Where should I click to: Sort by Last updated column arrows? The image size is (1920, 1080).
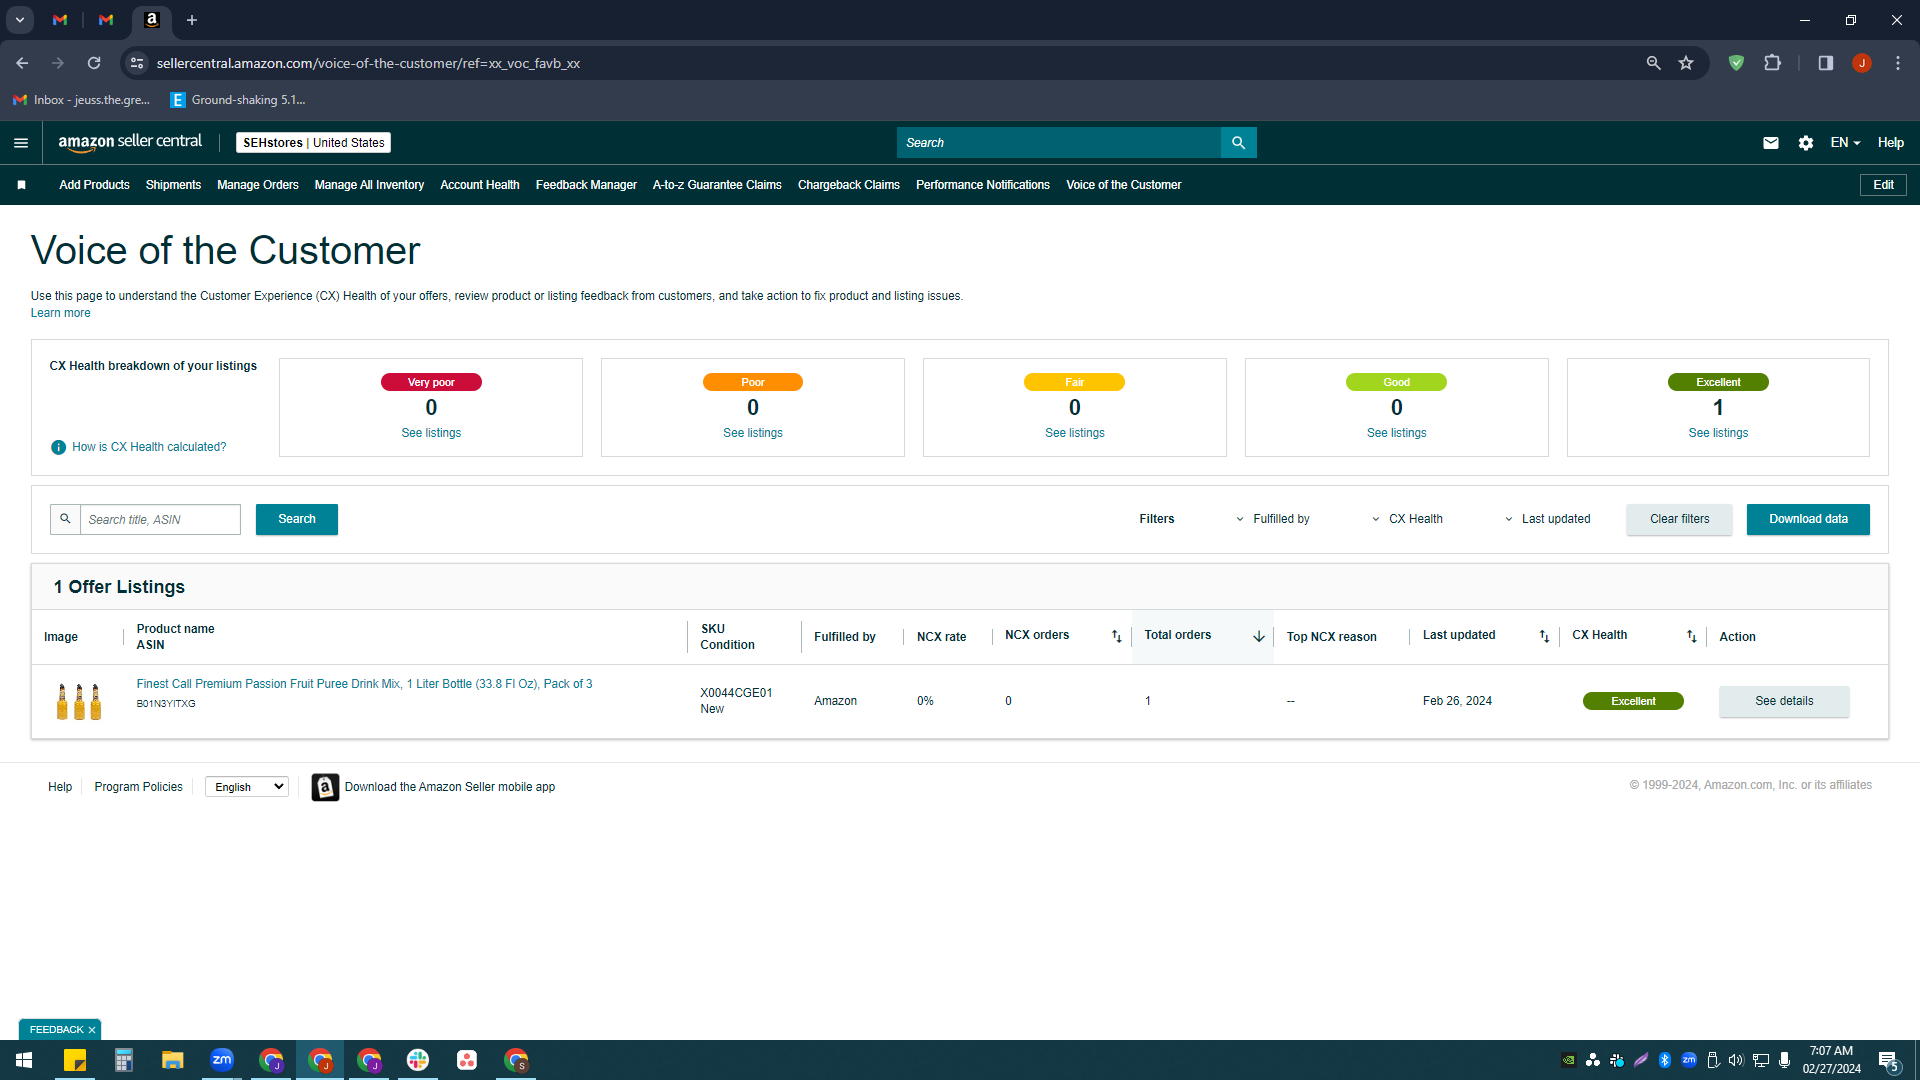(x=1544, y=637)
